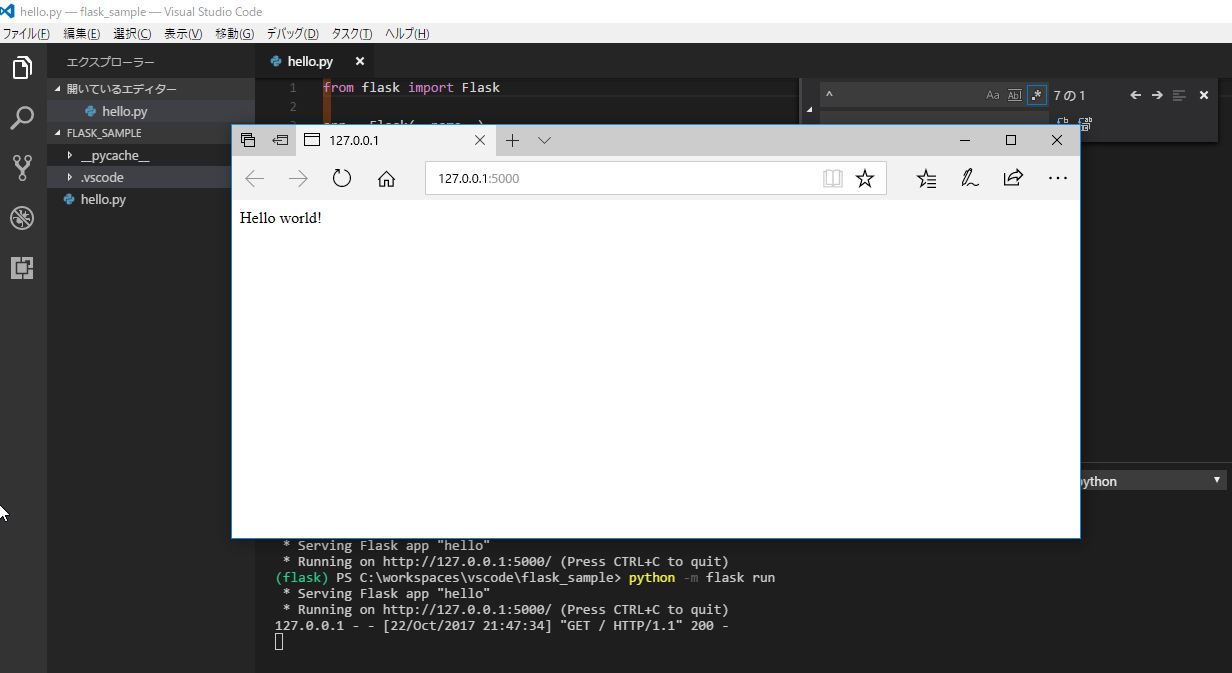1232x673 pixels.
Task: Open the Search view in activity bar
Action: (x=22, y=119)
